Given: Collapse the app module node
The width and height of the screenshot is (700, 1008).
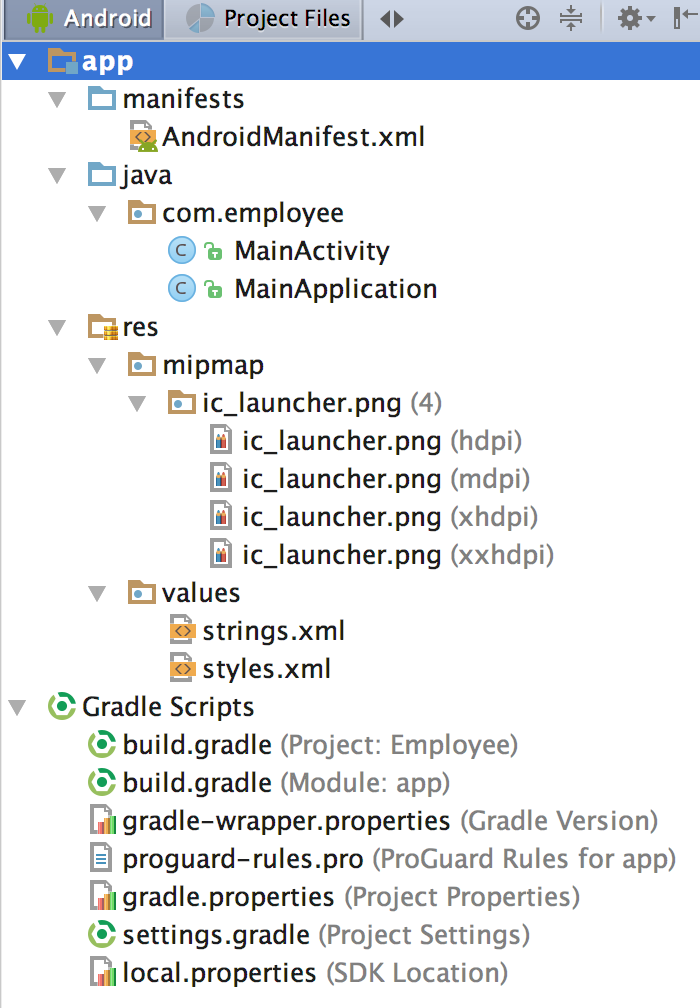Looking at the screenshot, I should click(x=17, y=63).
